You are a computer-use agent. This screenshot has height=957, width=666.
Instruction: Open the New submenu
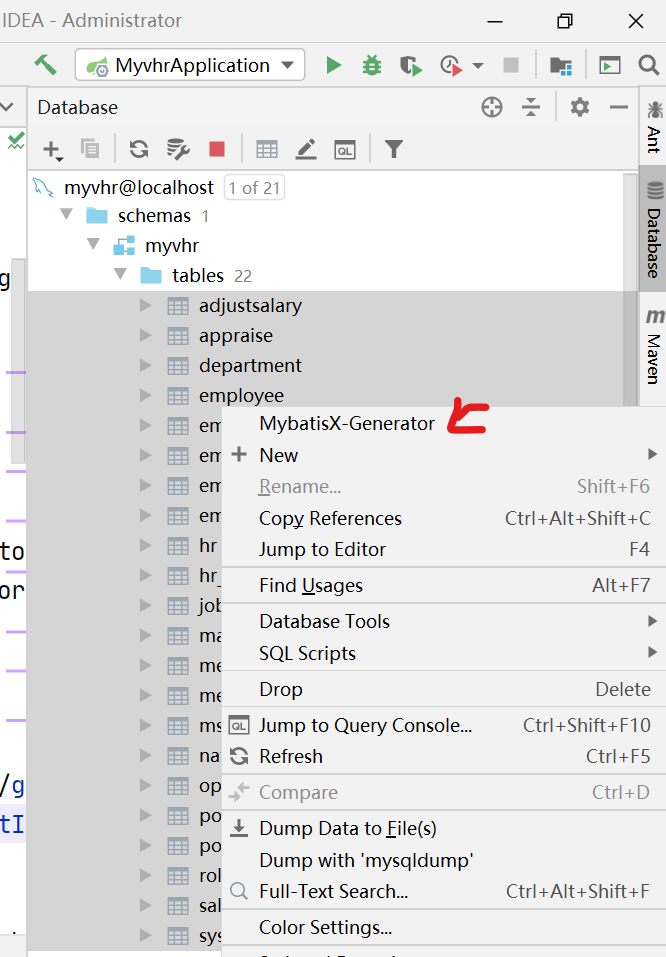click(x=444, y=455)
